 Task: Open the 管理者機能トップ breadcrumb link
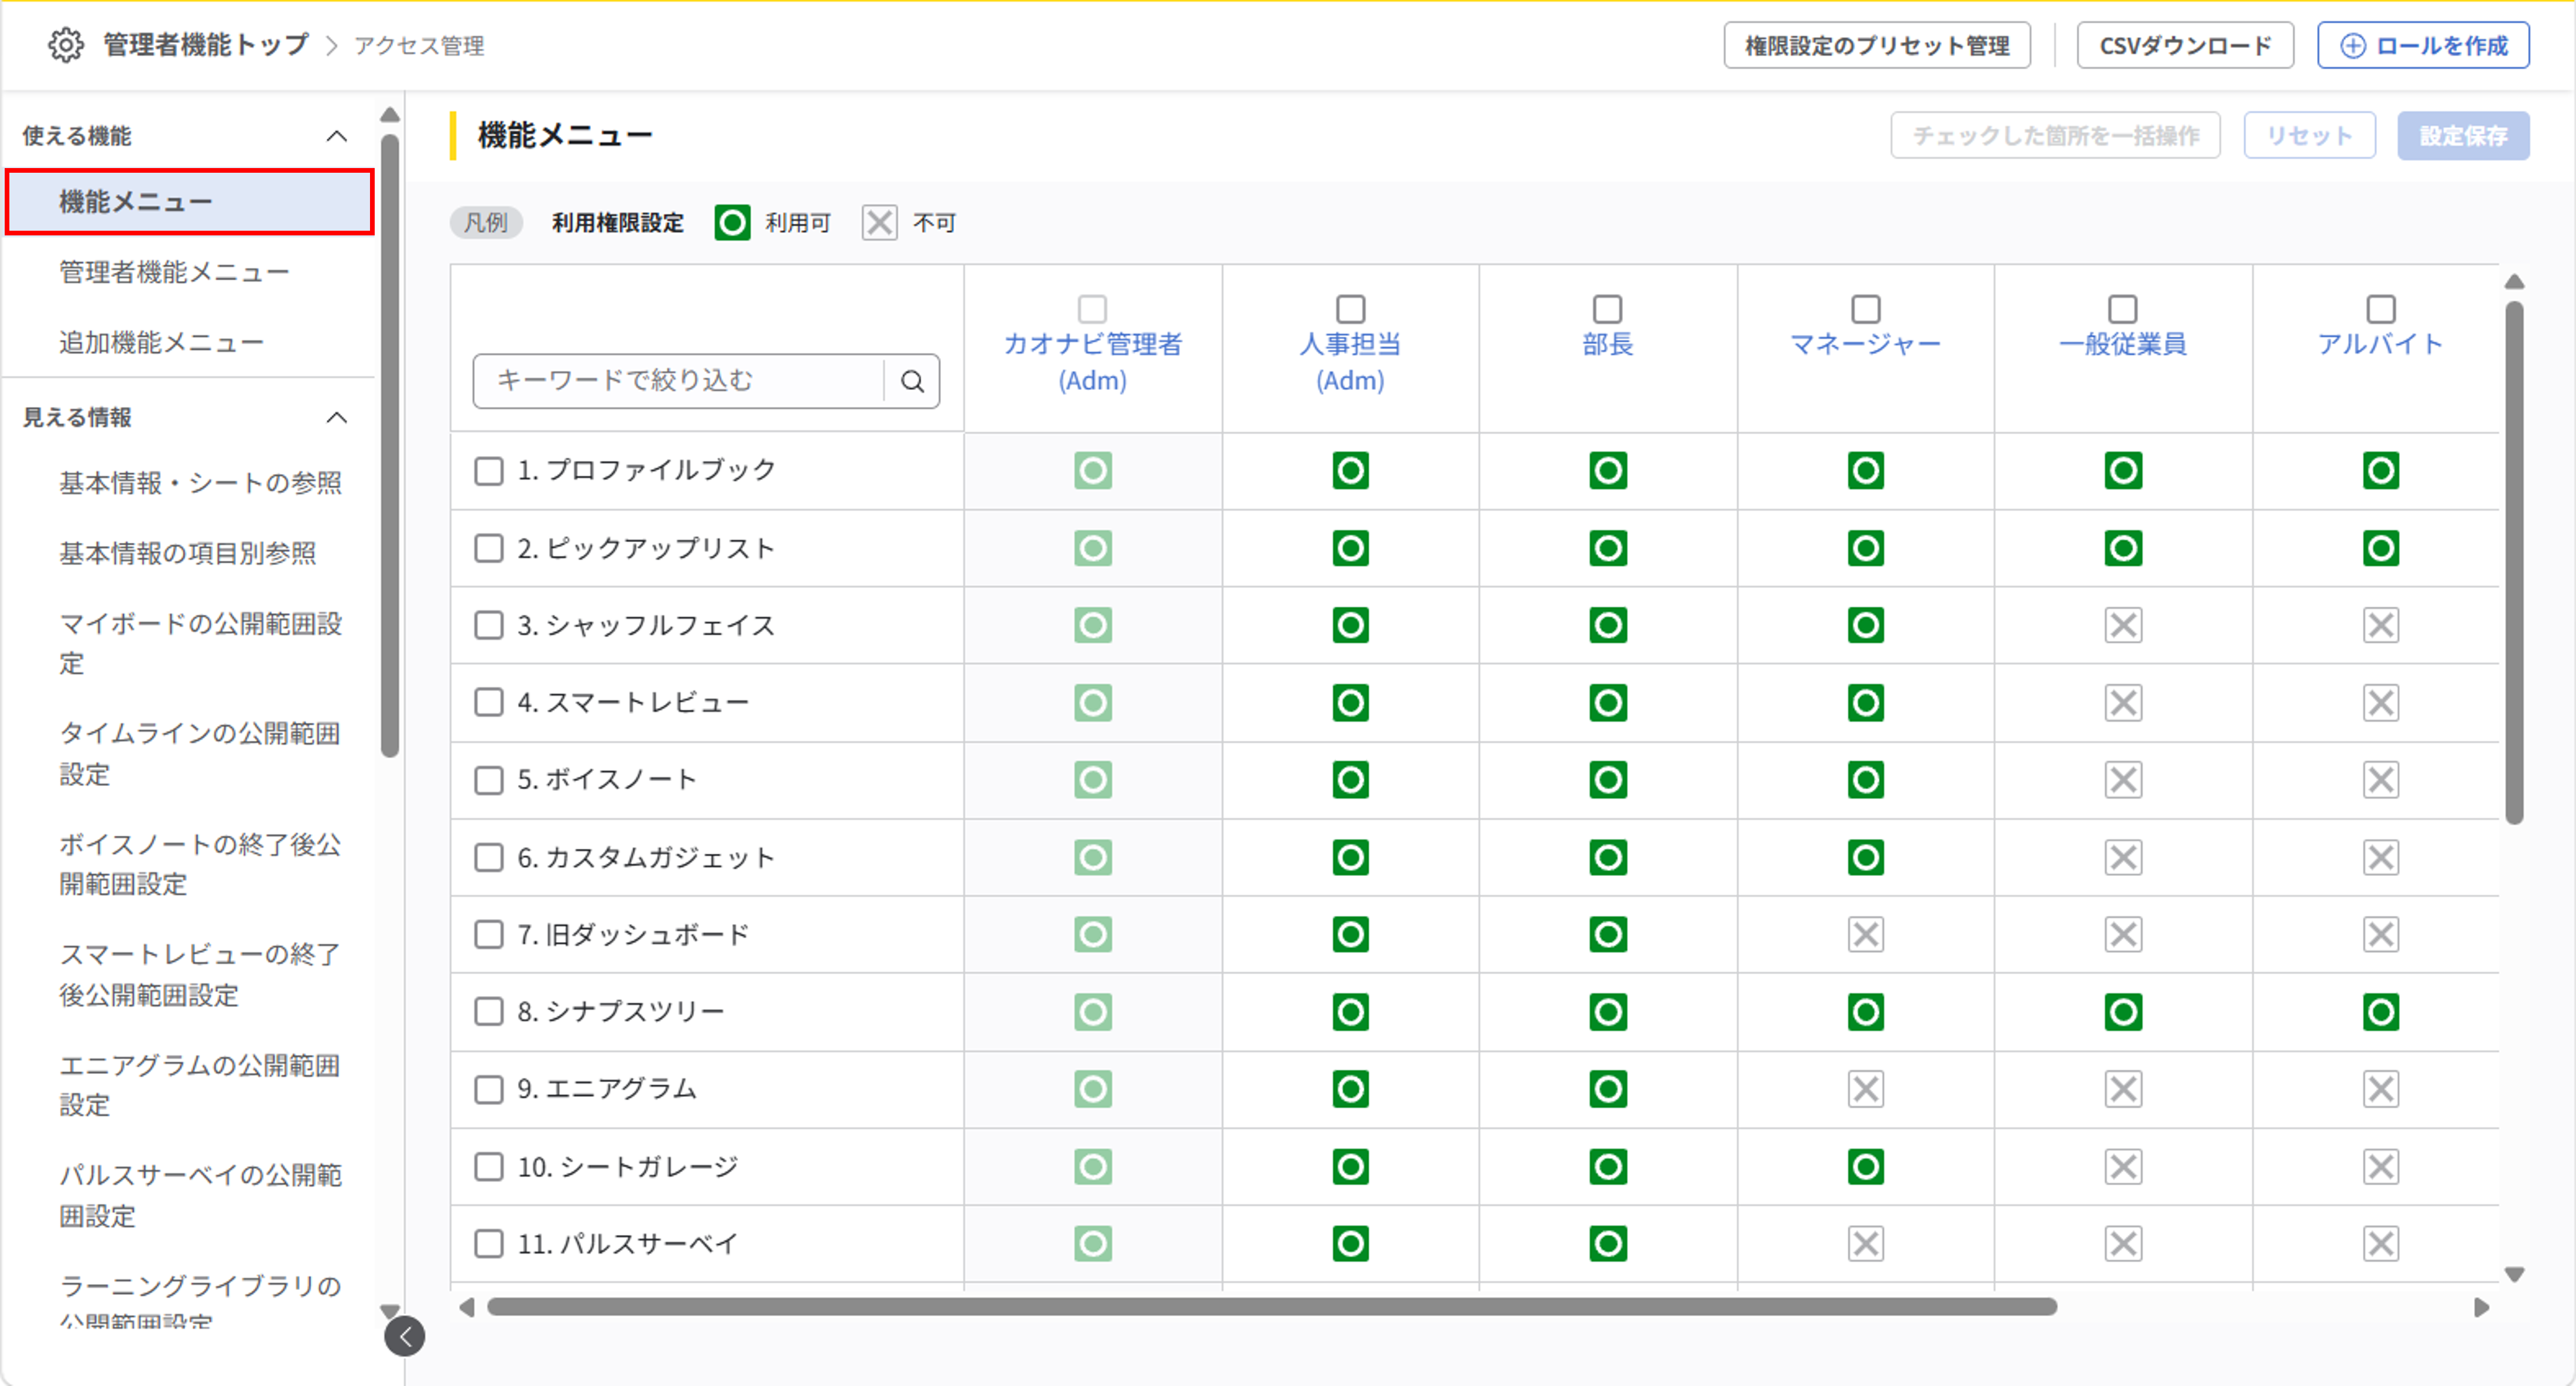click(206, 45)
